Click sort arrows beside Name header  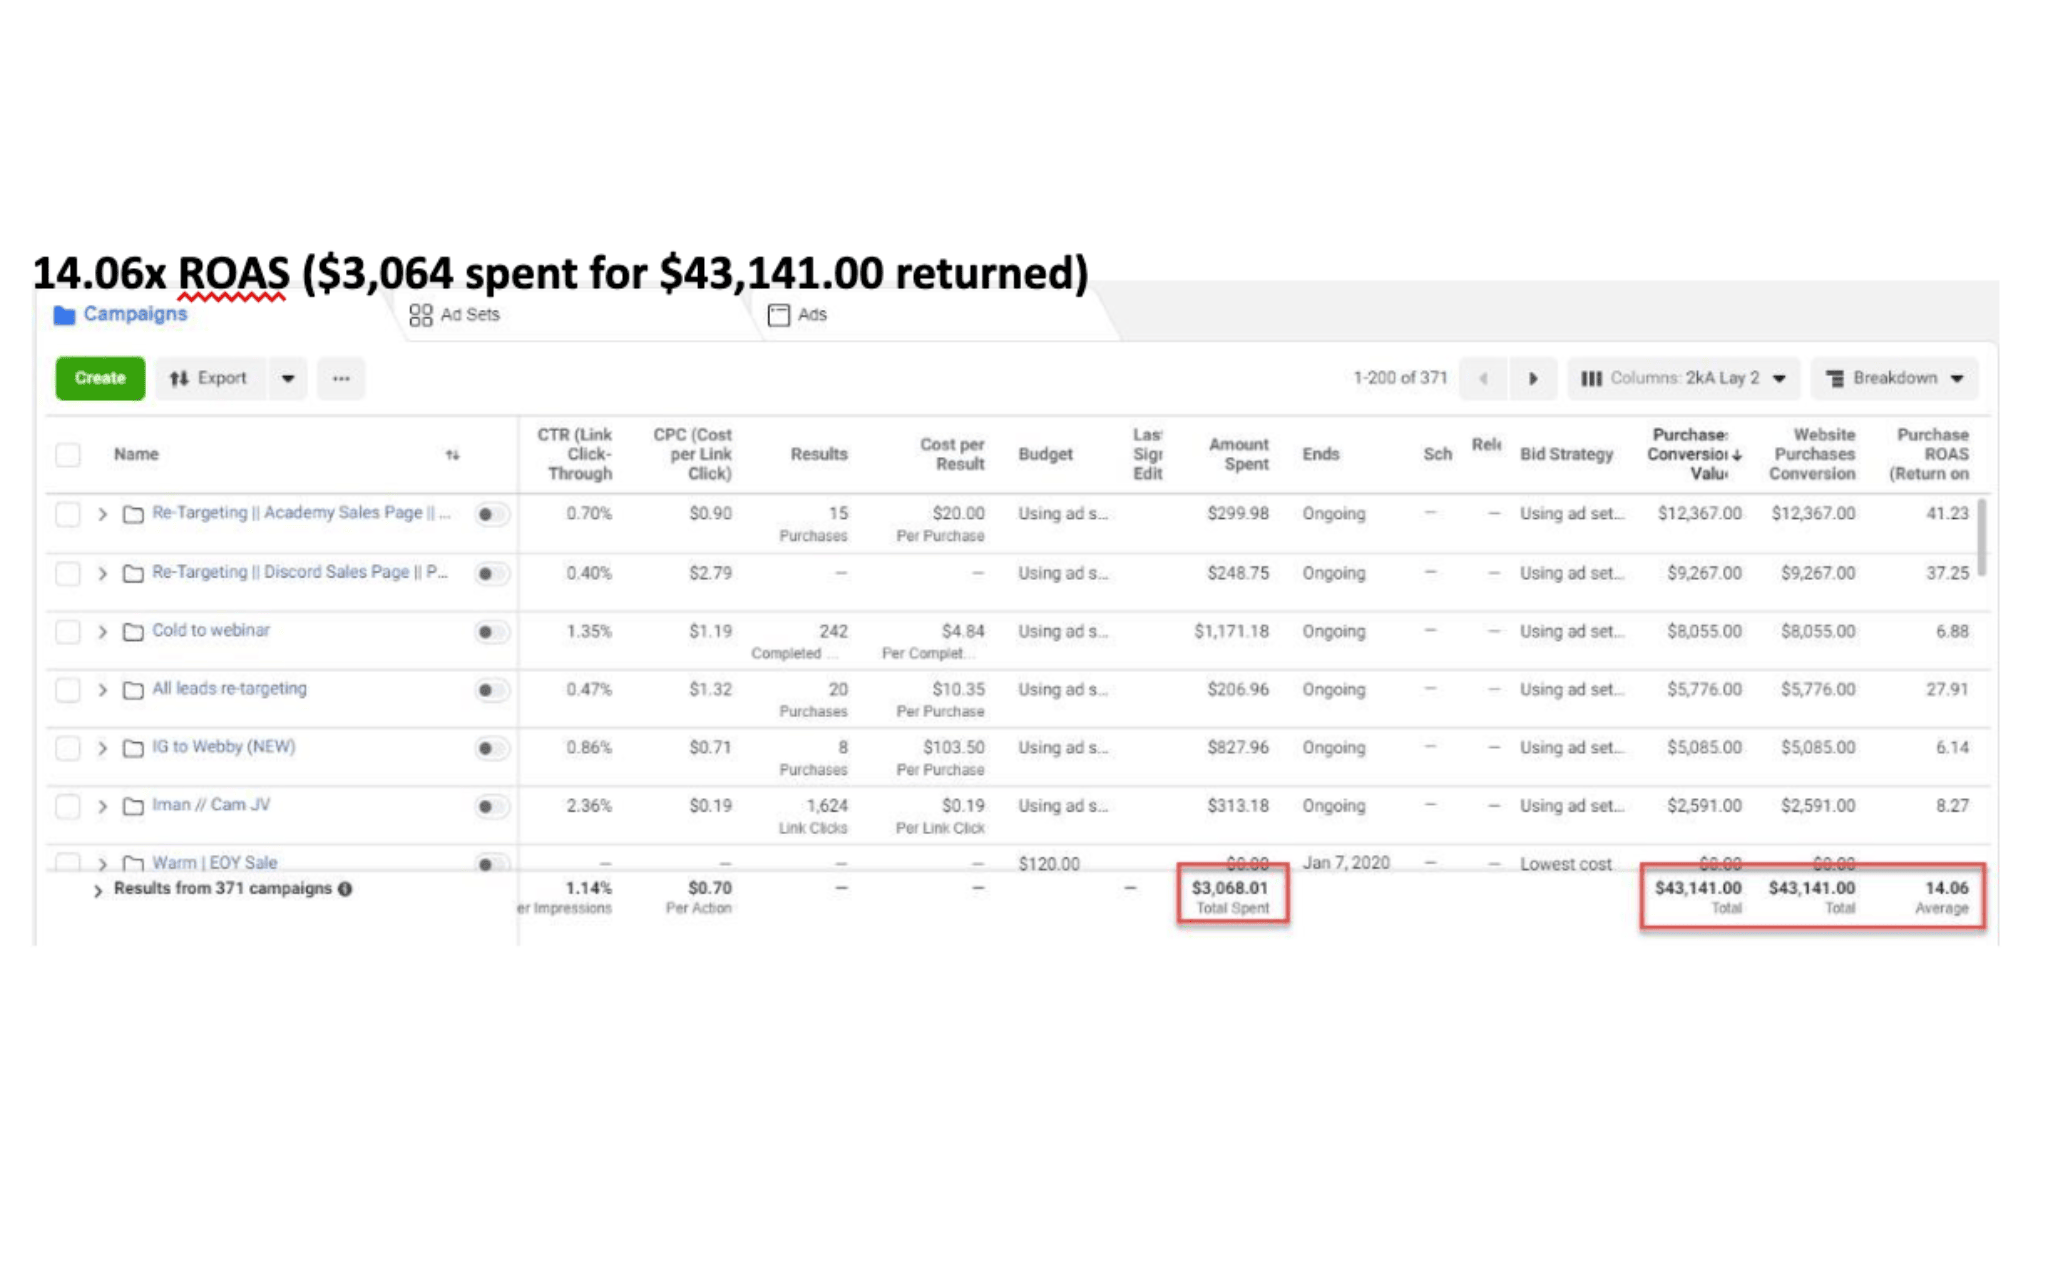click(x=452, y=455)
